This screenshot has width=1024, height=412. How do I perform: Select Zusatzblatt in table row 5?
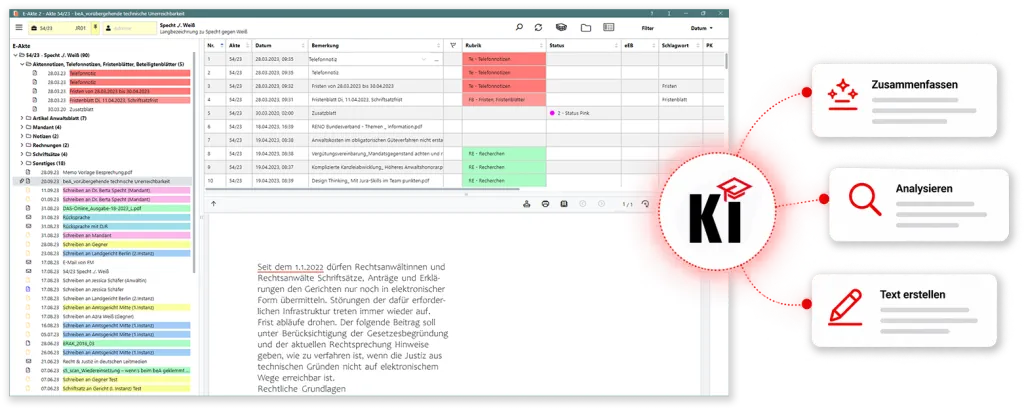(x=325, y=113)
